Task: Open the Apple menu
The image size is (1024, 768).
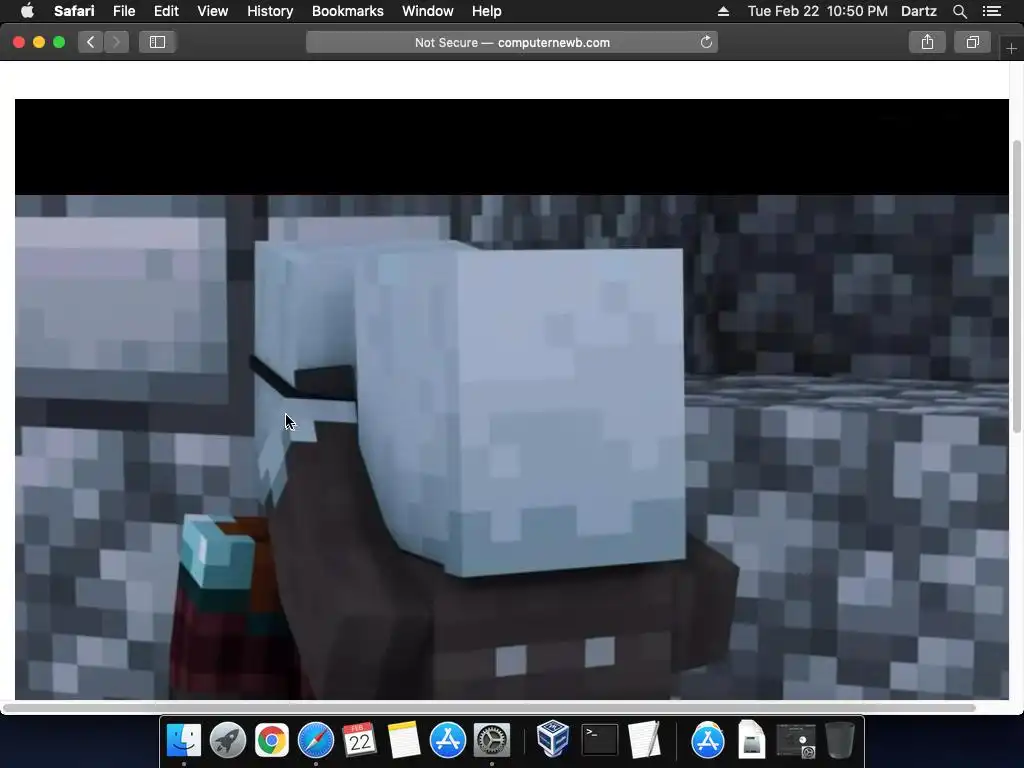Action: 27,11
